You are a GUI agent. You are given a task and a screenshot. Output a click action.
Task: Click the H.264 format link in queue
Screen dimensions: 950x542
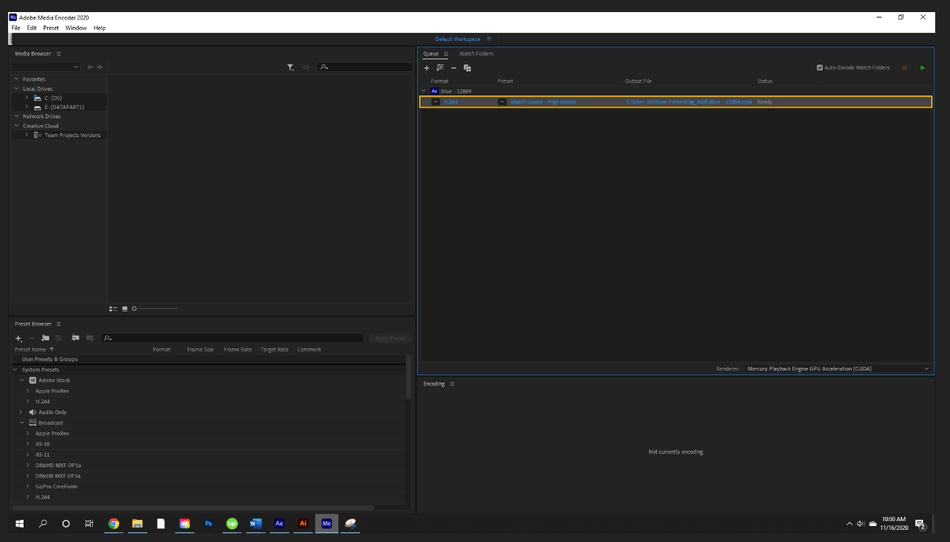(x=451, y=102)
